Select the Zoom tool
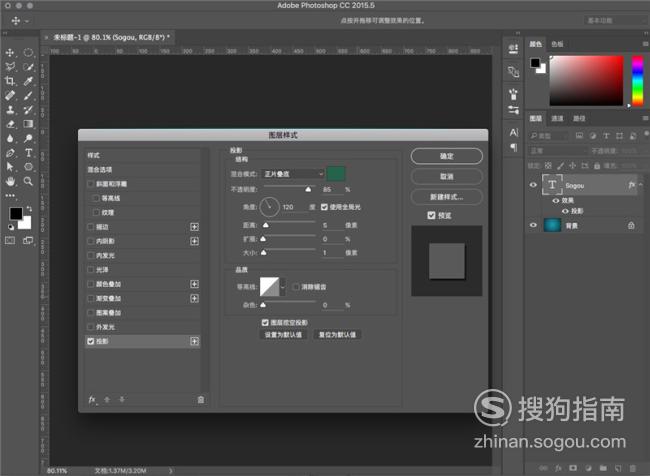 [28, 181]
